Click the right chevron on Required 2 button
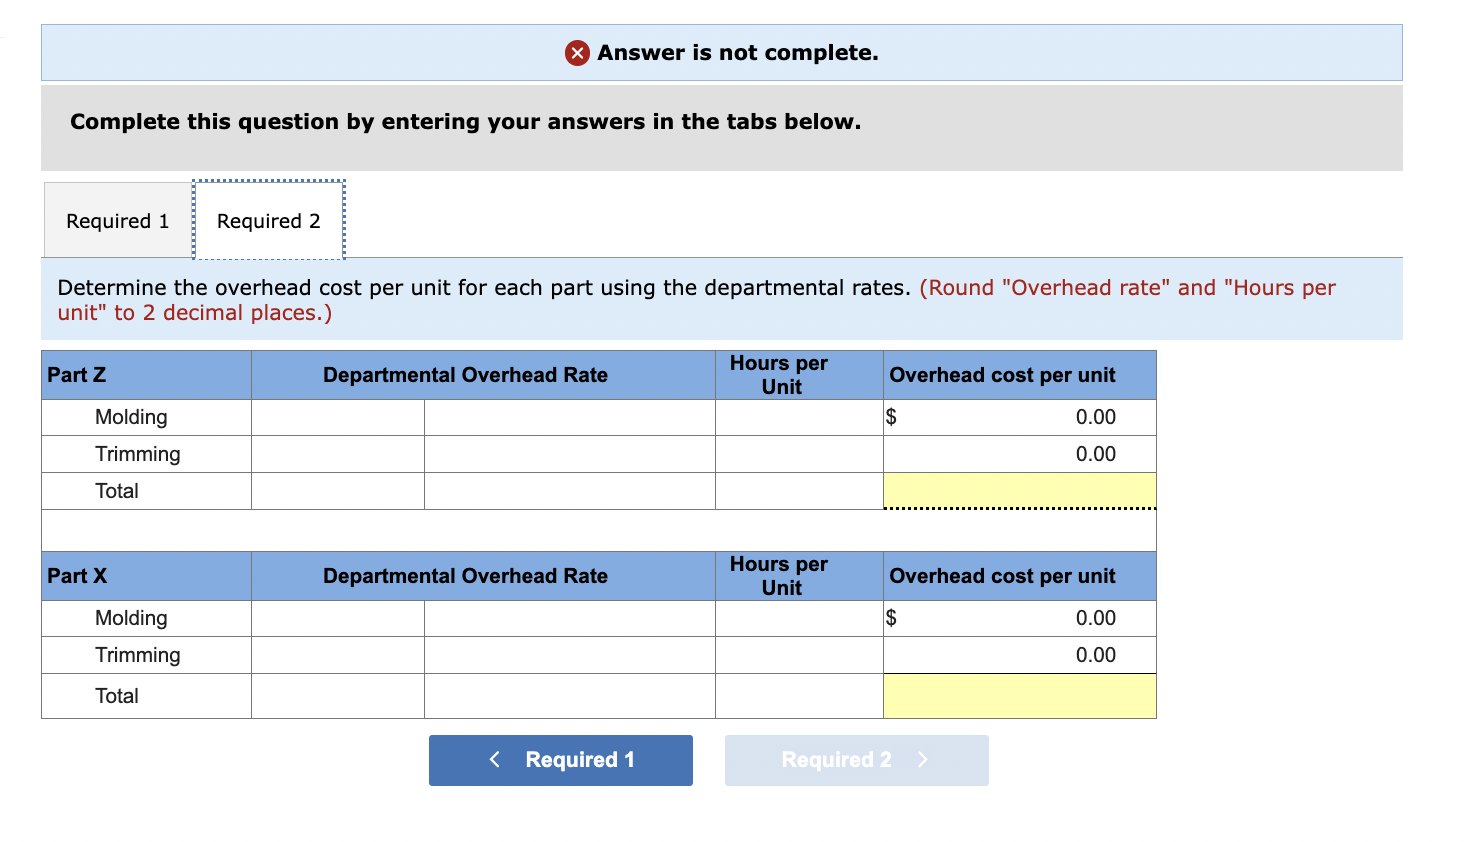Viewport: 1482px width, 842px height. click(x=923, y=760)
